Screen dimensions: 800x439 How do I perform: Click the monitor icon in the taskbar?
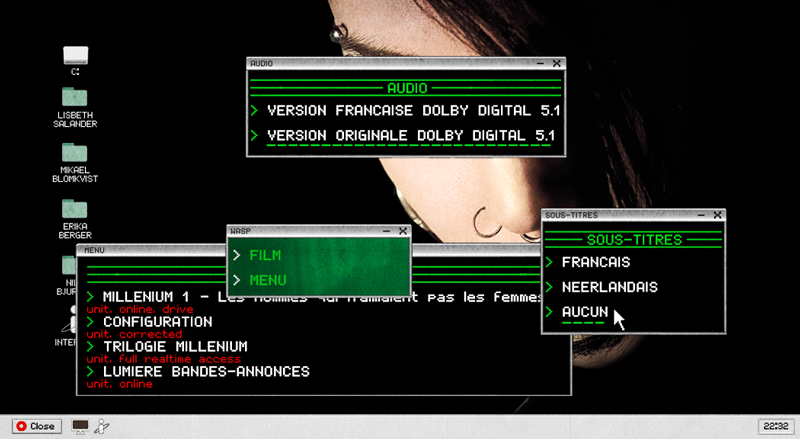[x=80, y=426]
